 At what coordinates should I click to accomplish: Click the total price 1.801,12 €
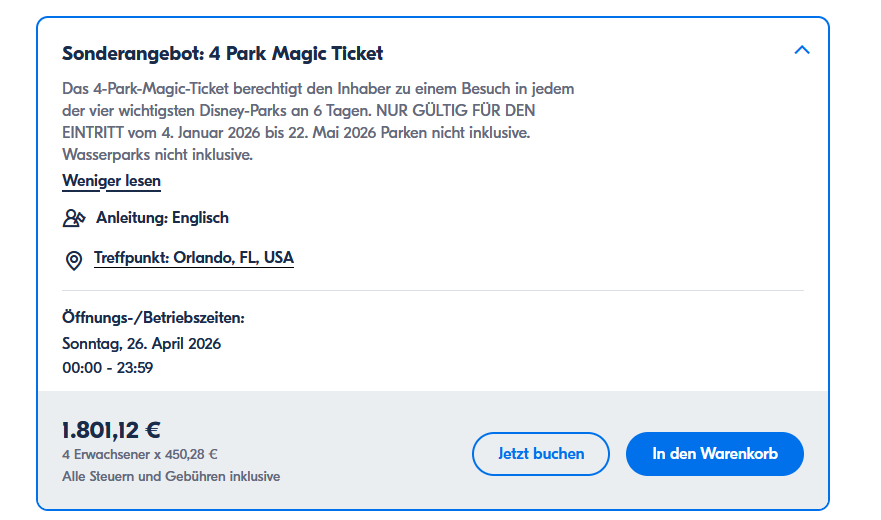(111, 430)
